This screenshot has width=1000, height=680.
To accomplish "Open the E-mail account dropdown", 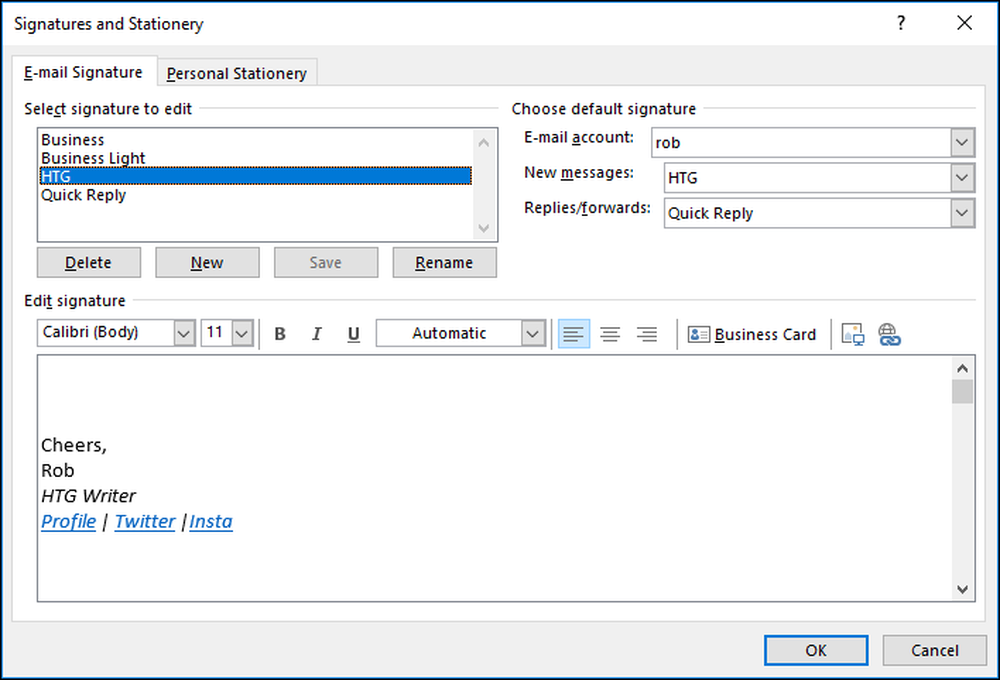I will click(962, 142).
